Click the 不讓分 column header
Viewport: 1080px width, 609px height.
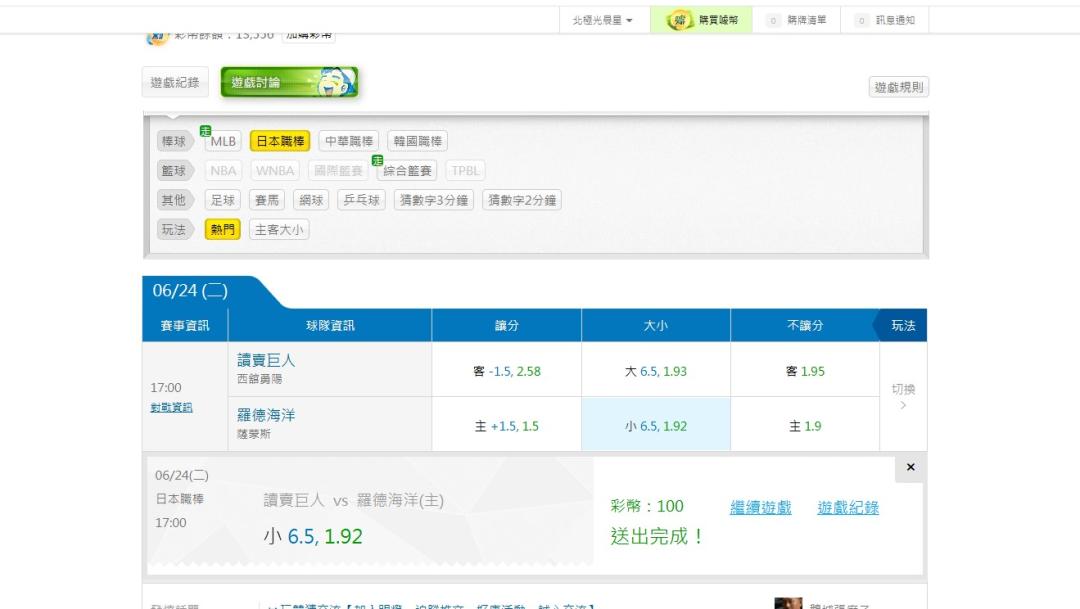(x=805, y=326)
